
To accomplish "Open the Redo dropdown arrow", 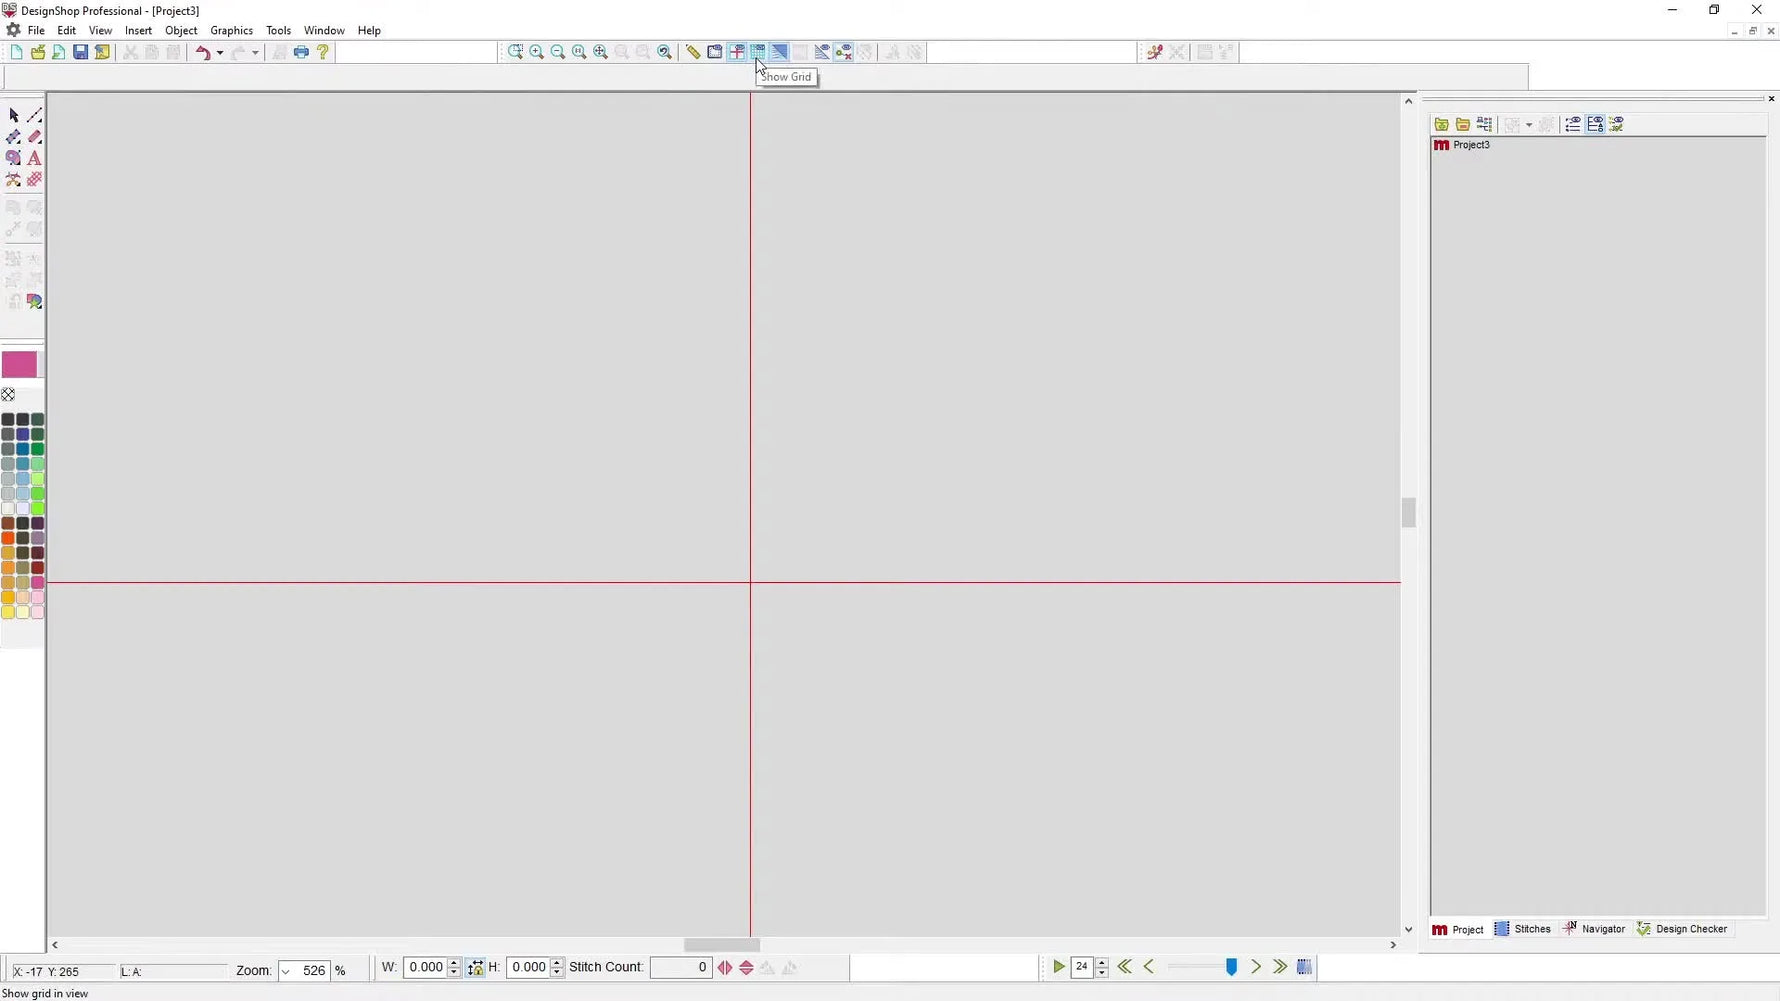I will tap(255, 52).
